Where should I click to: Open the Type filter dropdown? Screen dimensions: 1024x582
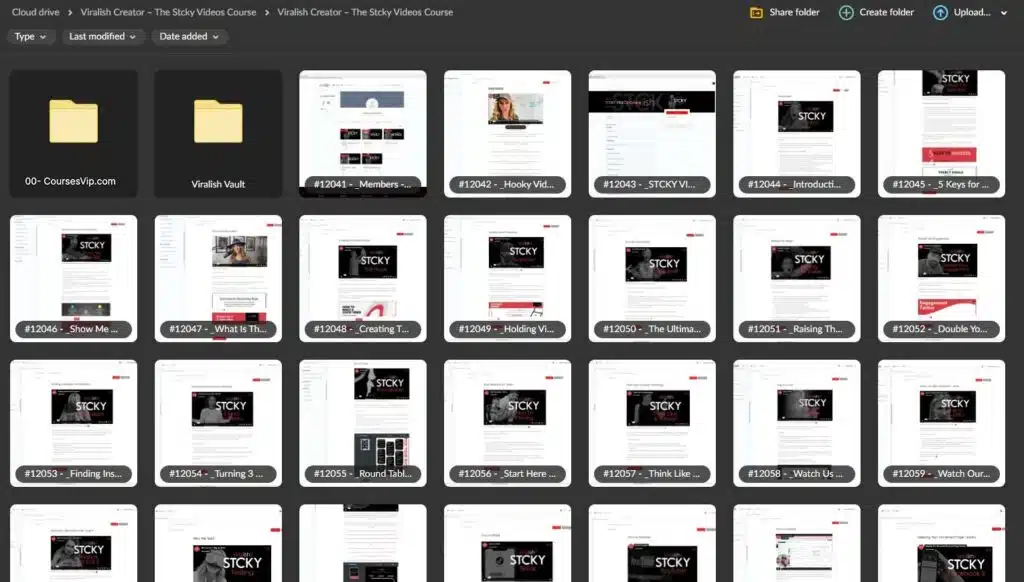[31, 37]
